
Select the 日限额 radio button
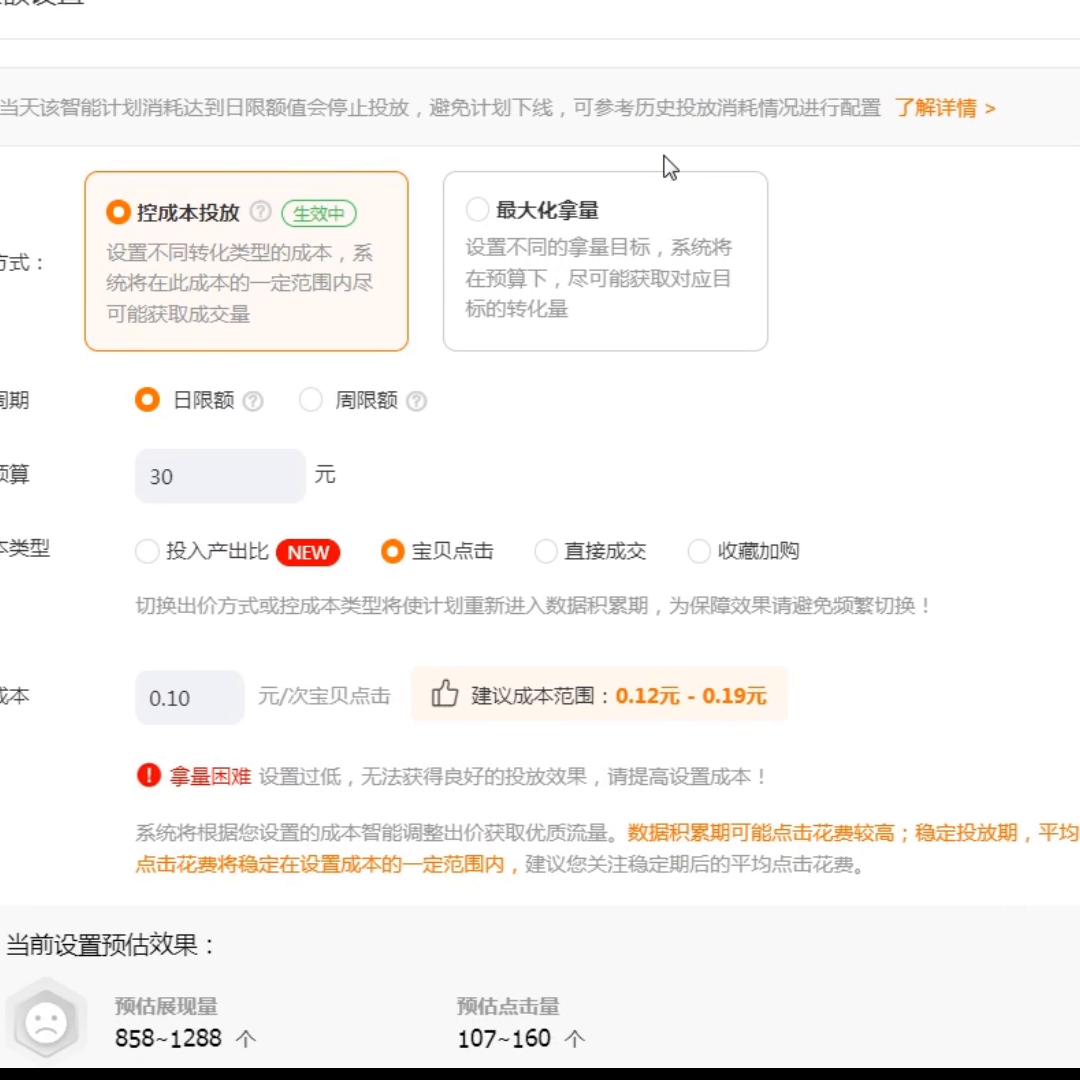[x=148, y=400]
